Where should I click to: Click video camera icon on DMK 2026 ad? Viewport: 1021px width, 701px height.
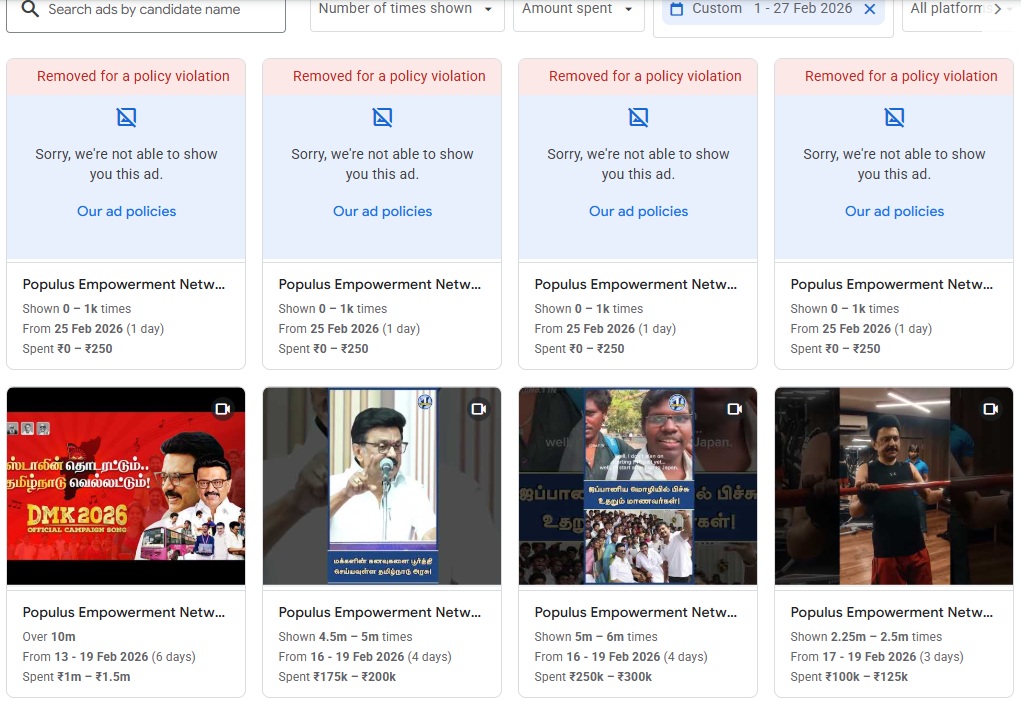(x=222, y=409)
